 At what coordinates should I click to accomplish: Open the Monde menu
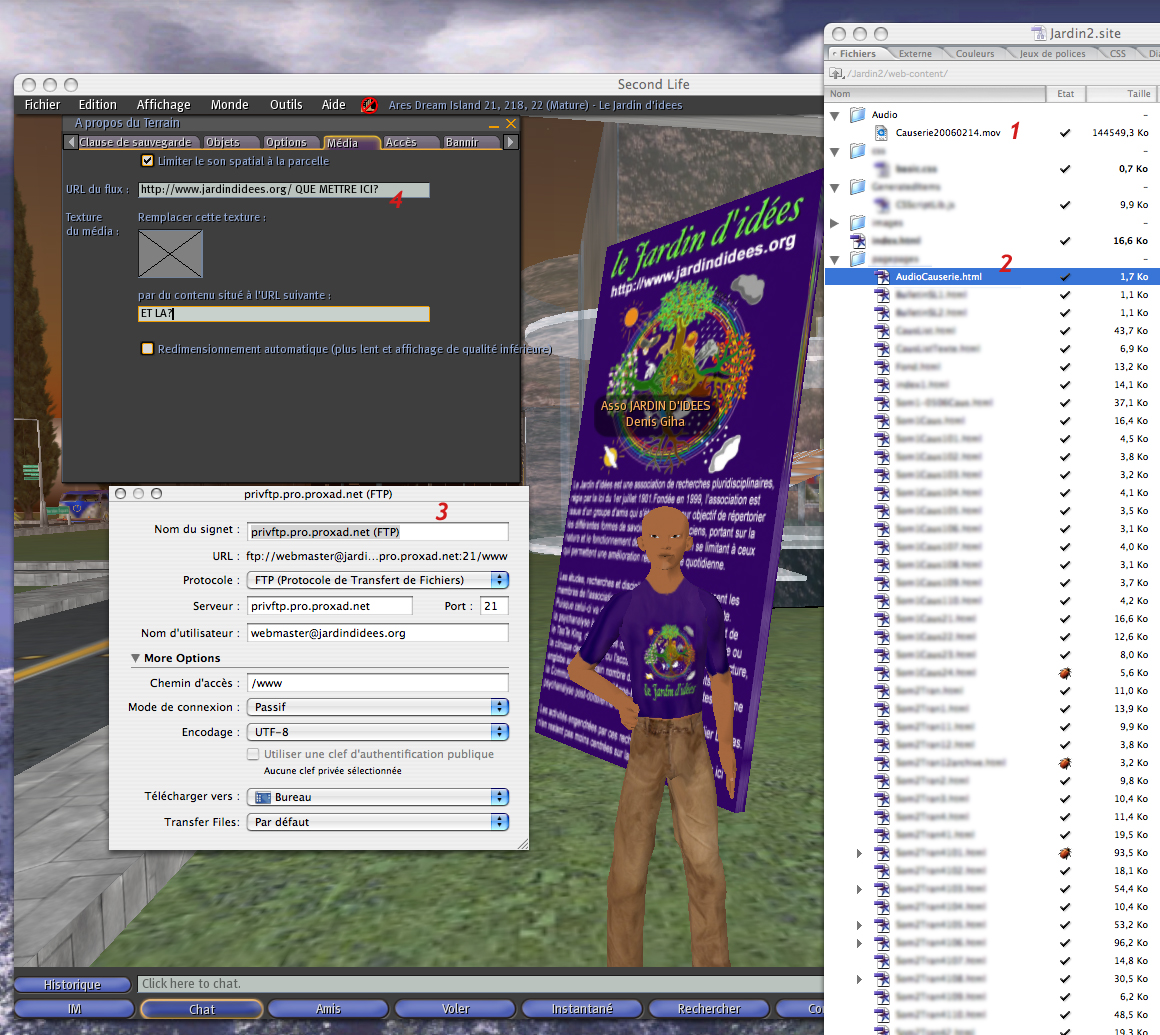[229, 105]
